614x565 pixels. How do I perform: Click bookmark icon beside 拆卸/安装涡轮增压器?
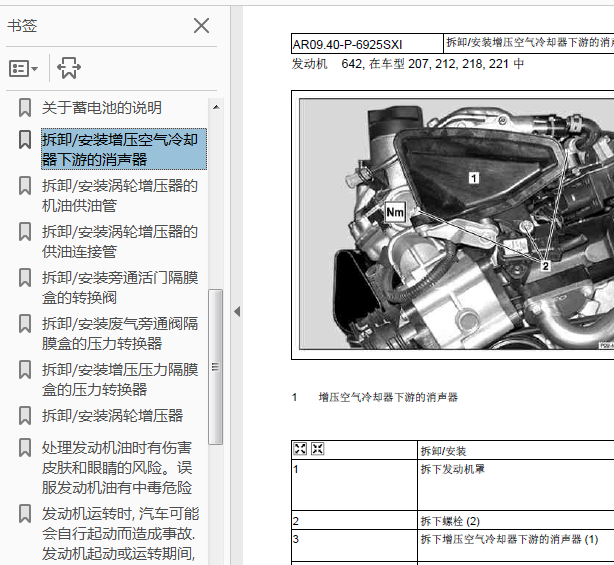(x=25, y=415)
